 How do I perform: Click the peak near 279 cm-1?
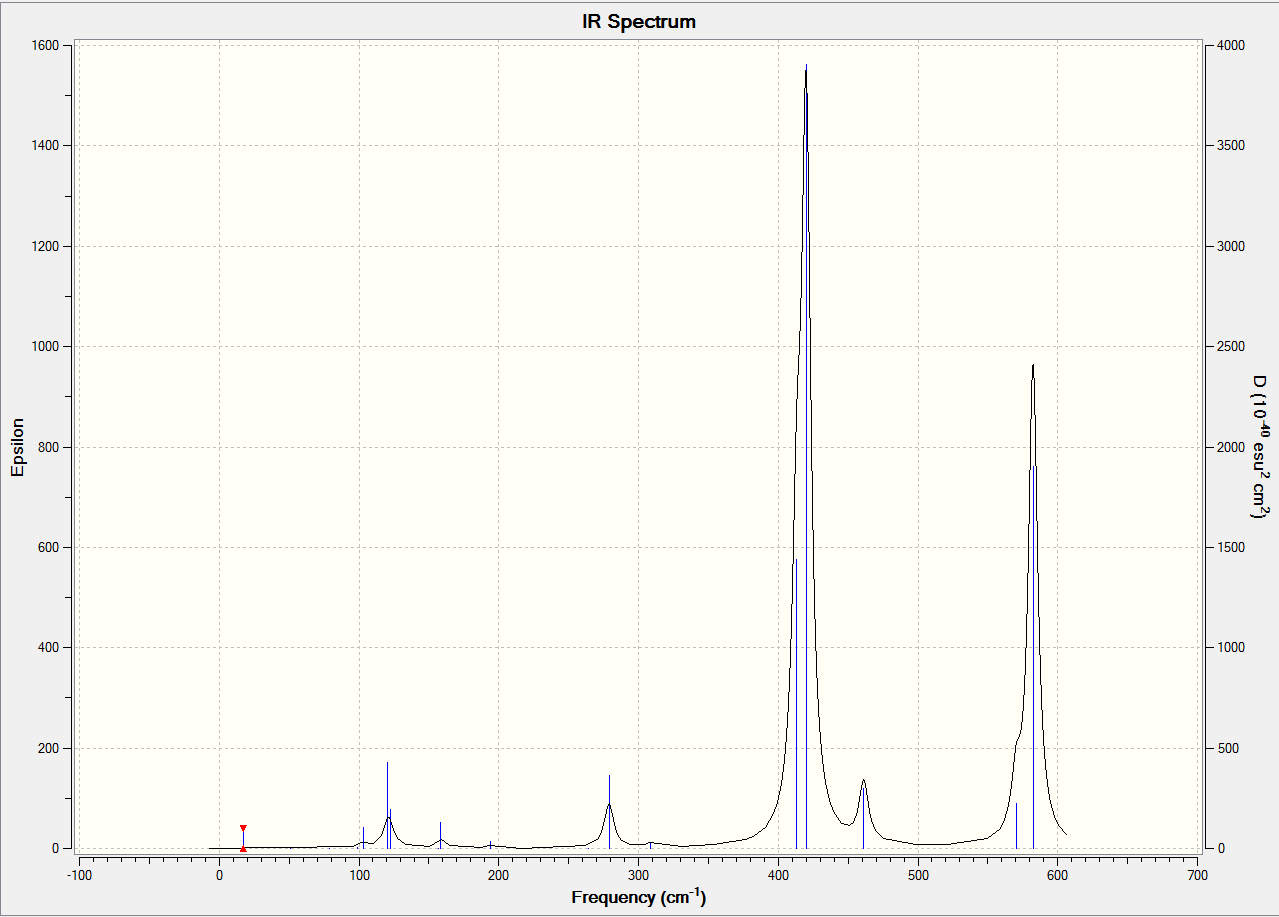609,806
